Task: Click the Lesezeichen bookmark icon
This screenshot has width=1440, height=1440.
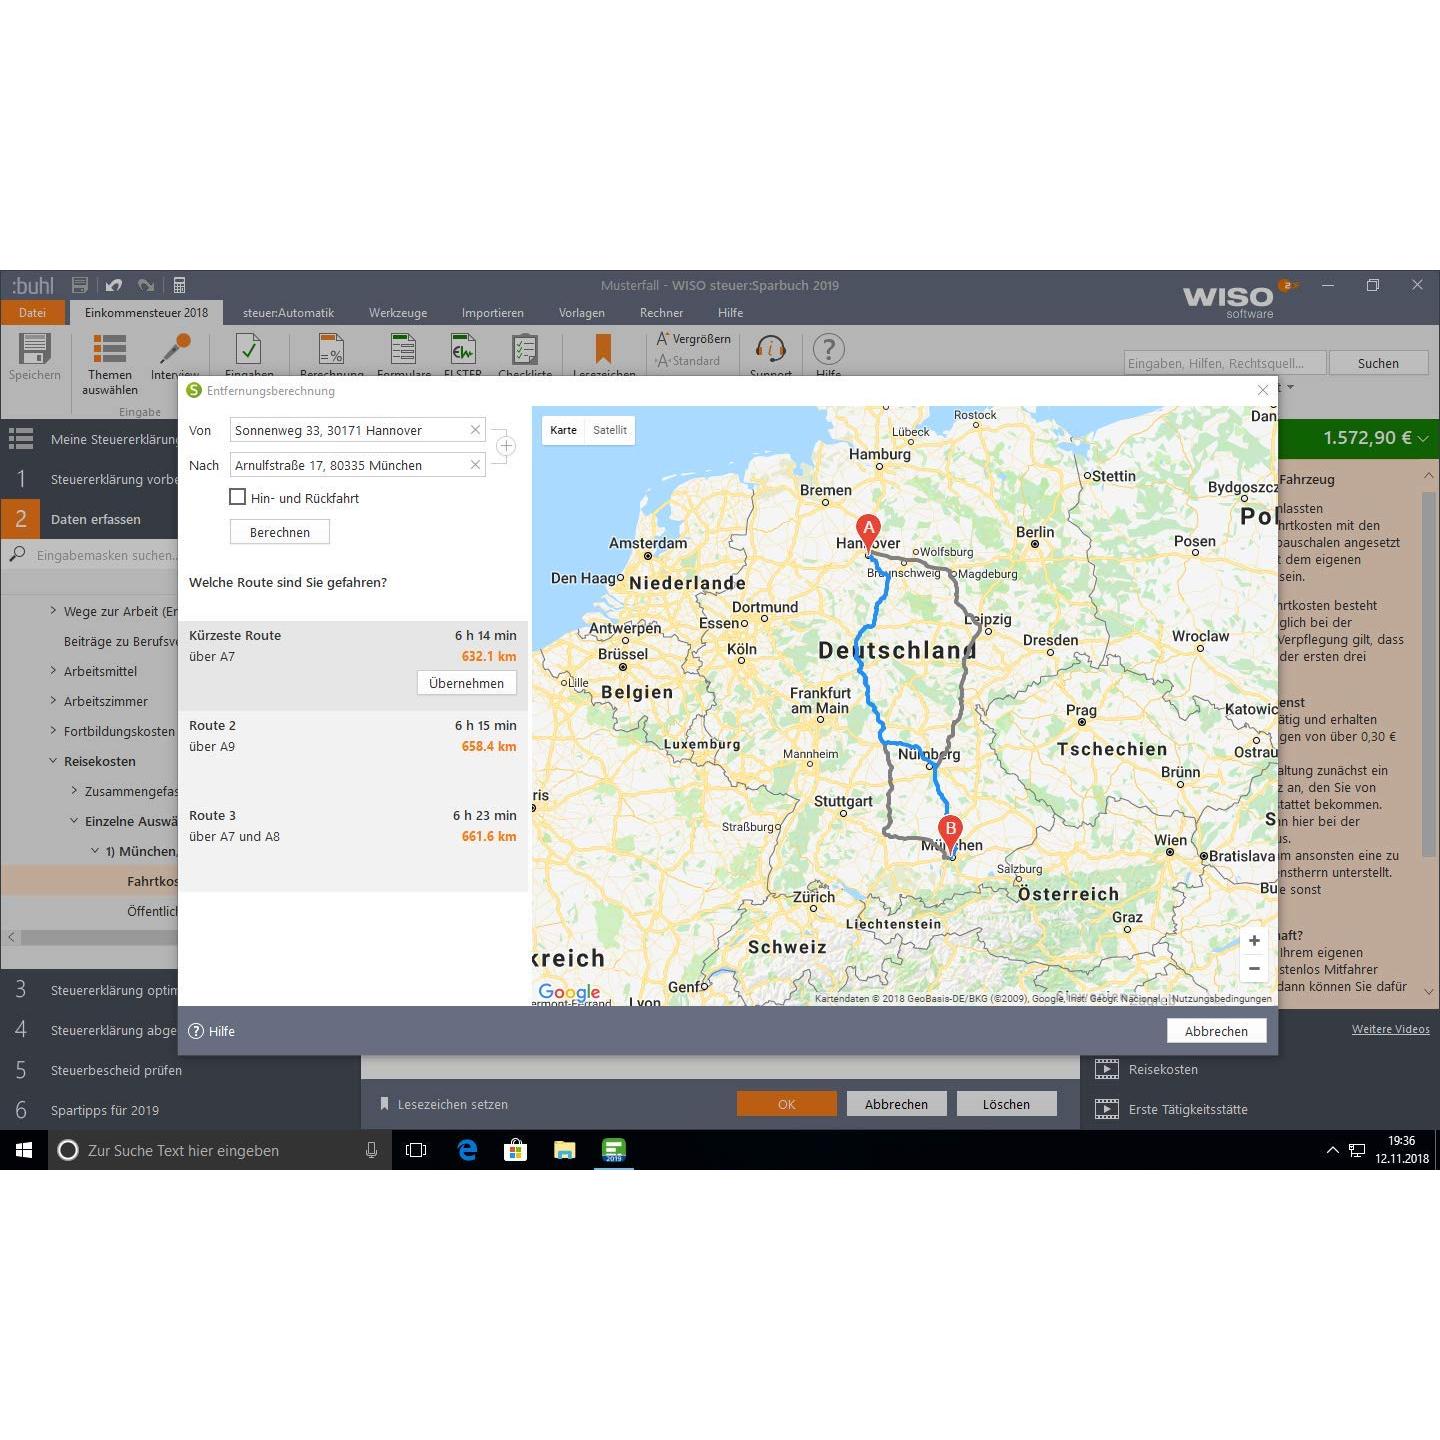Action: tap(603, 349)
